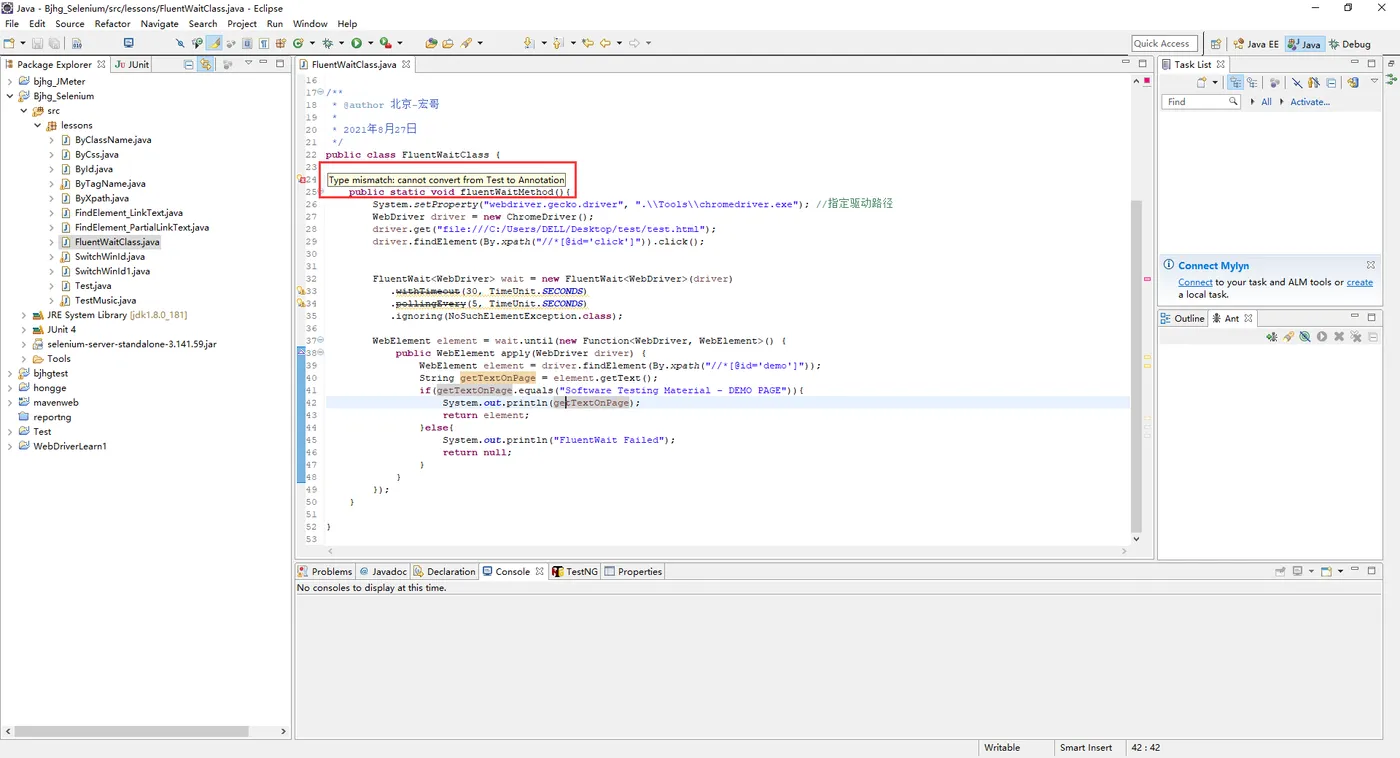Click the Open Perspective icon
This screenshot has width=1400, height=758.
point(1215,44)
